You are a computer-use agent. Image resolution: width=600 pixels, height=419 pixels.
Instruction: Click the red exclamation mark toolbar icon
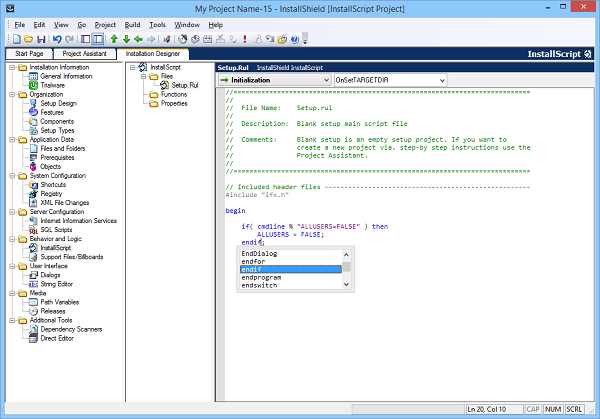[x=245, y=39]
